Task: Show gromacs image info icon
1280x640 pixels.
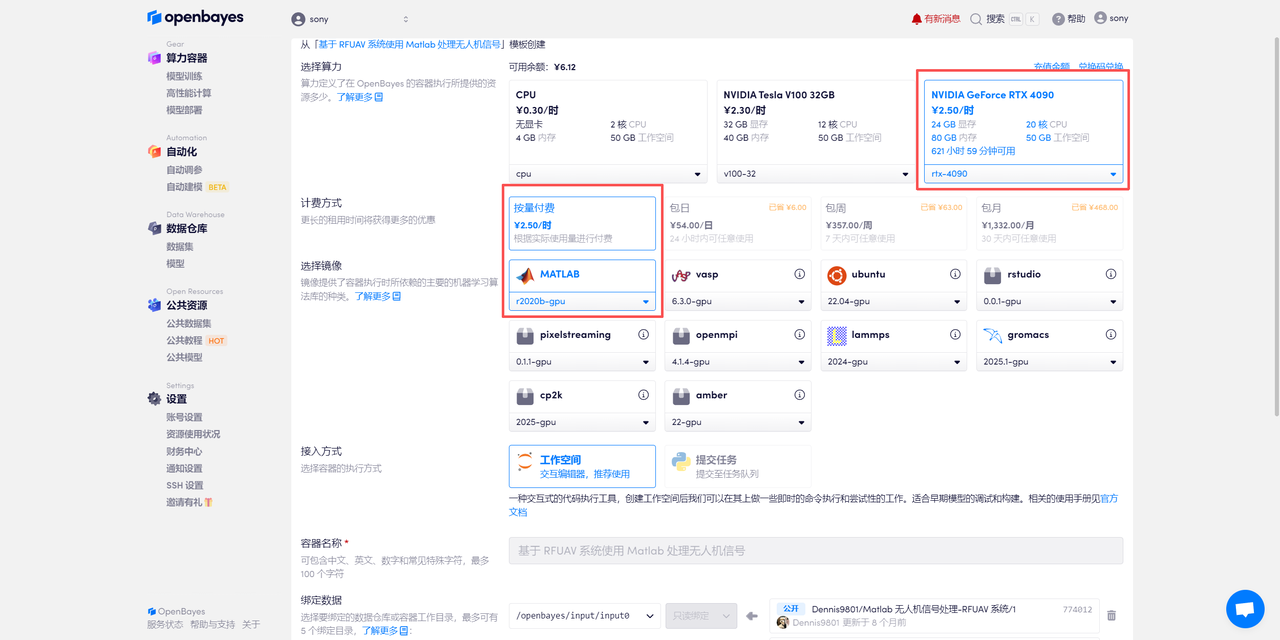Action: point(1111,335)
